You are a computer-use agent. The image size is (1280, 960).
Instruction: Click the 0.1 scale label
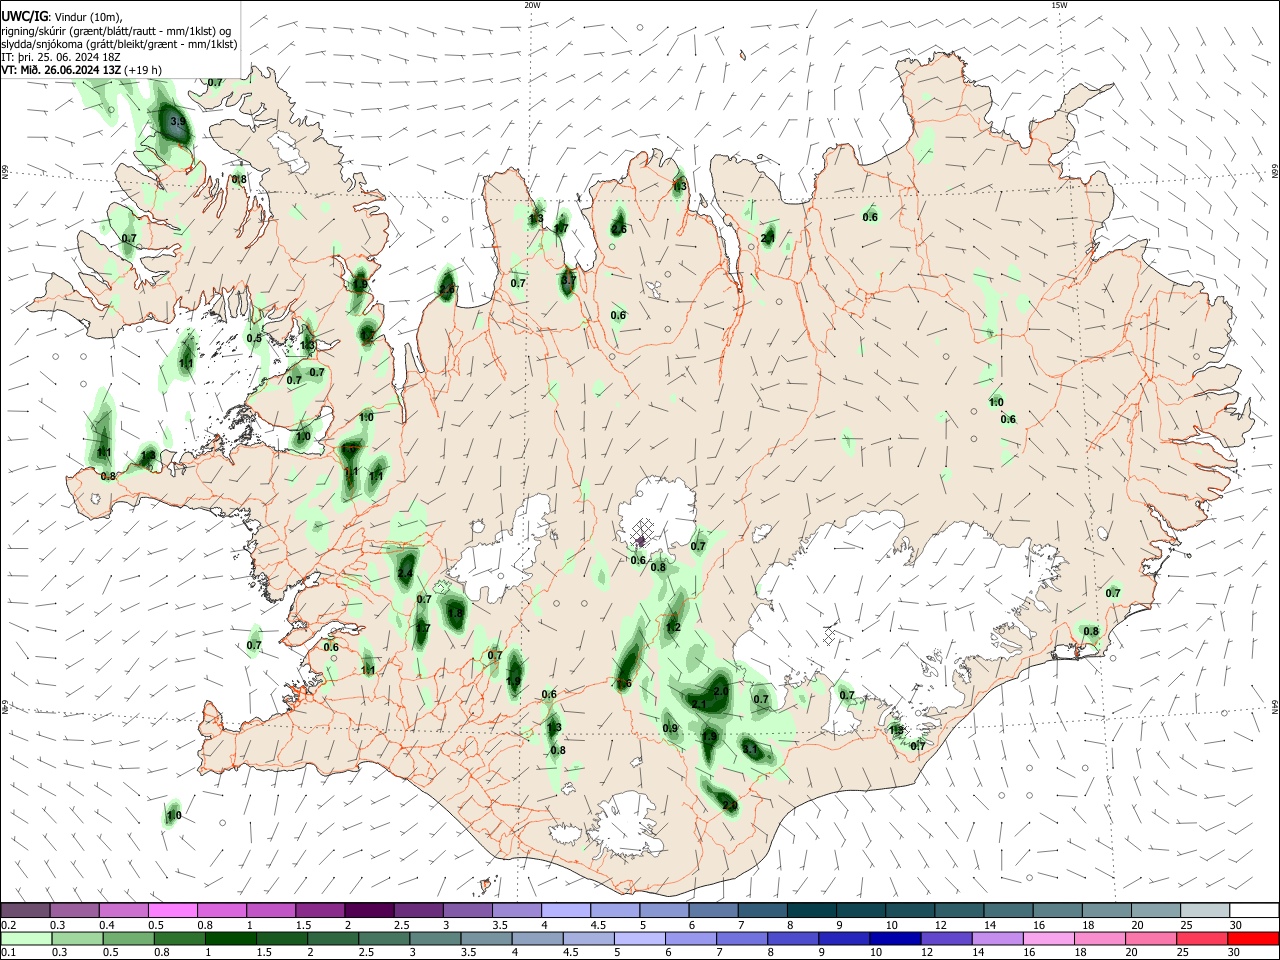click(9, 953)
